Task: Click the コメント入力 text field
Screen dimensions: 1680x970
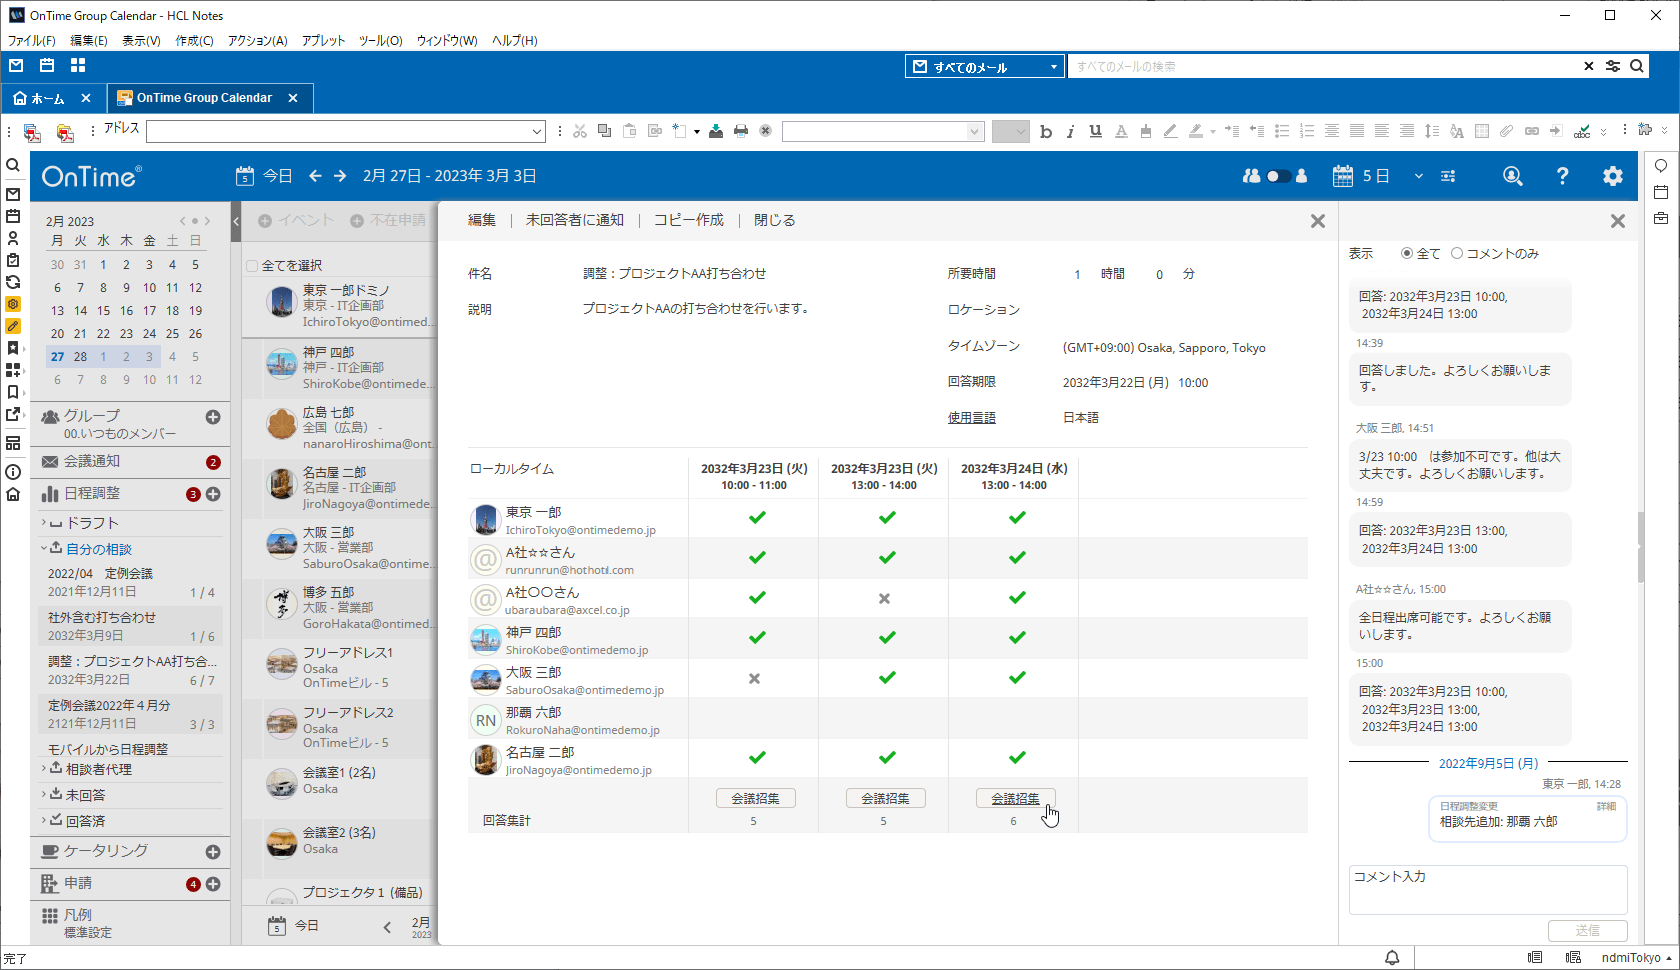Action: tap(1487, 889)
